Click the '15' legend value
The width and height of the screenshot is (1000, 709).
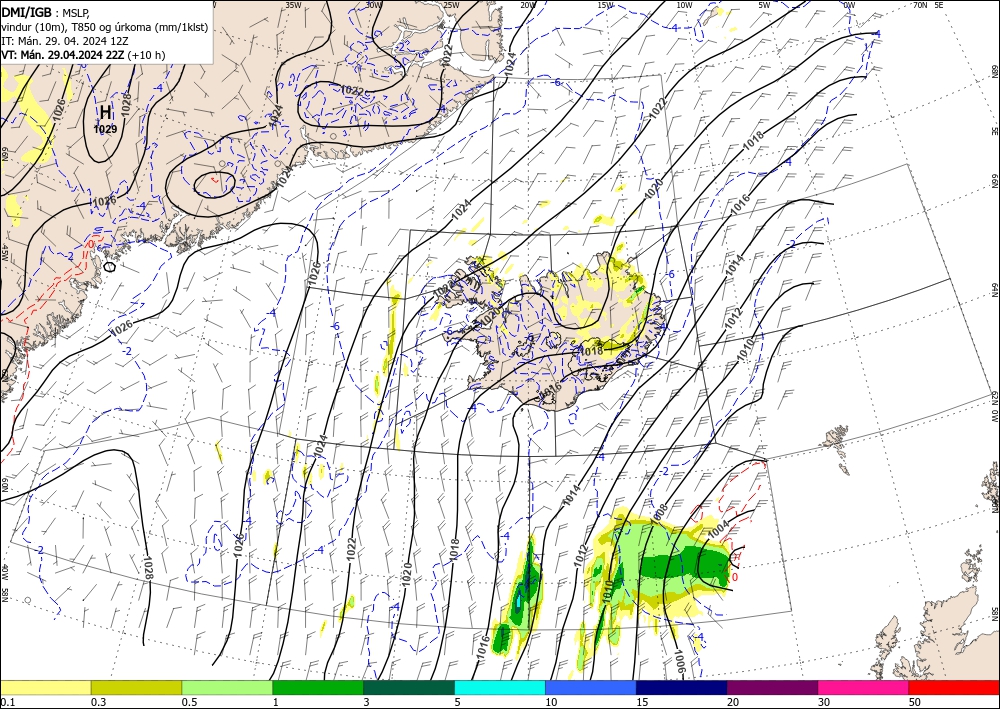coord(642,702)
